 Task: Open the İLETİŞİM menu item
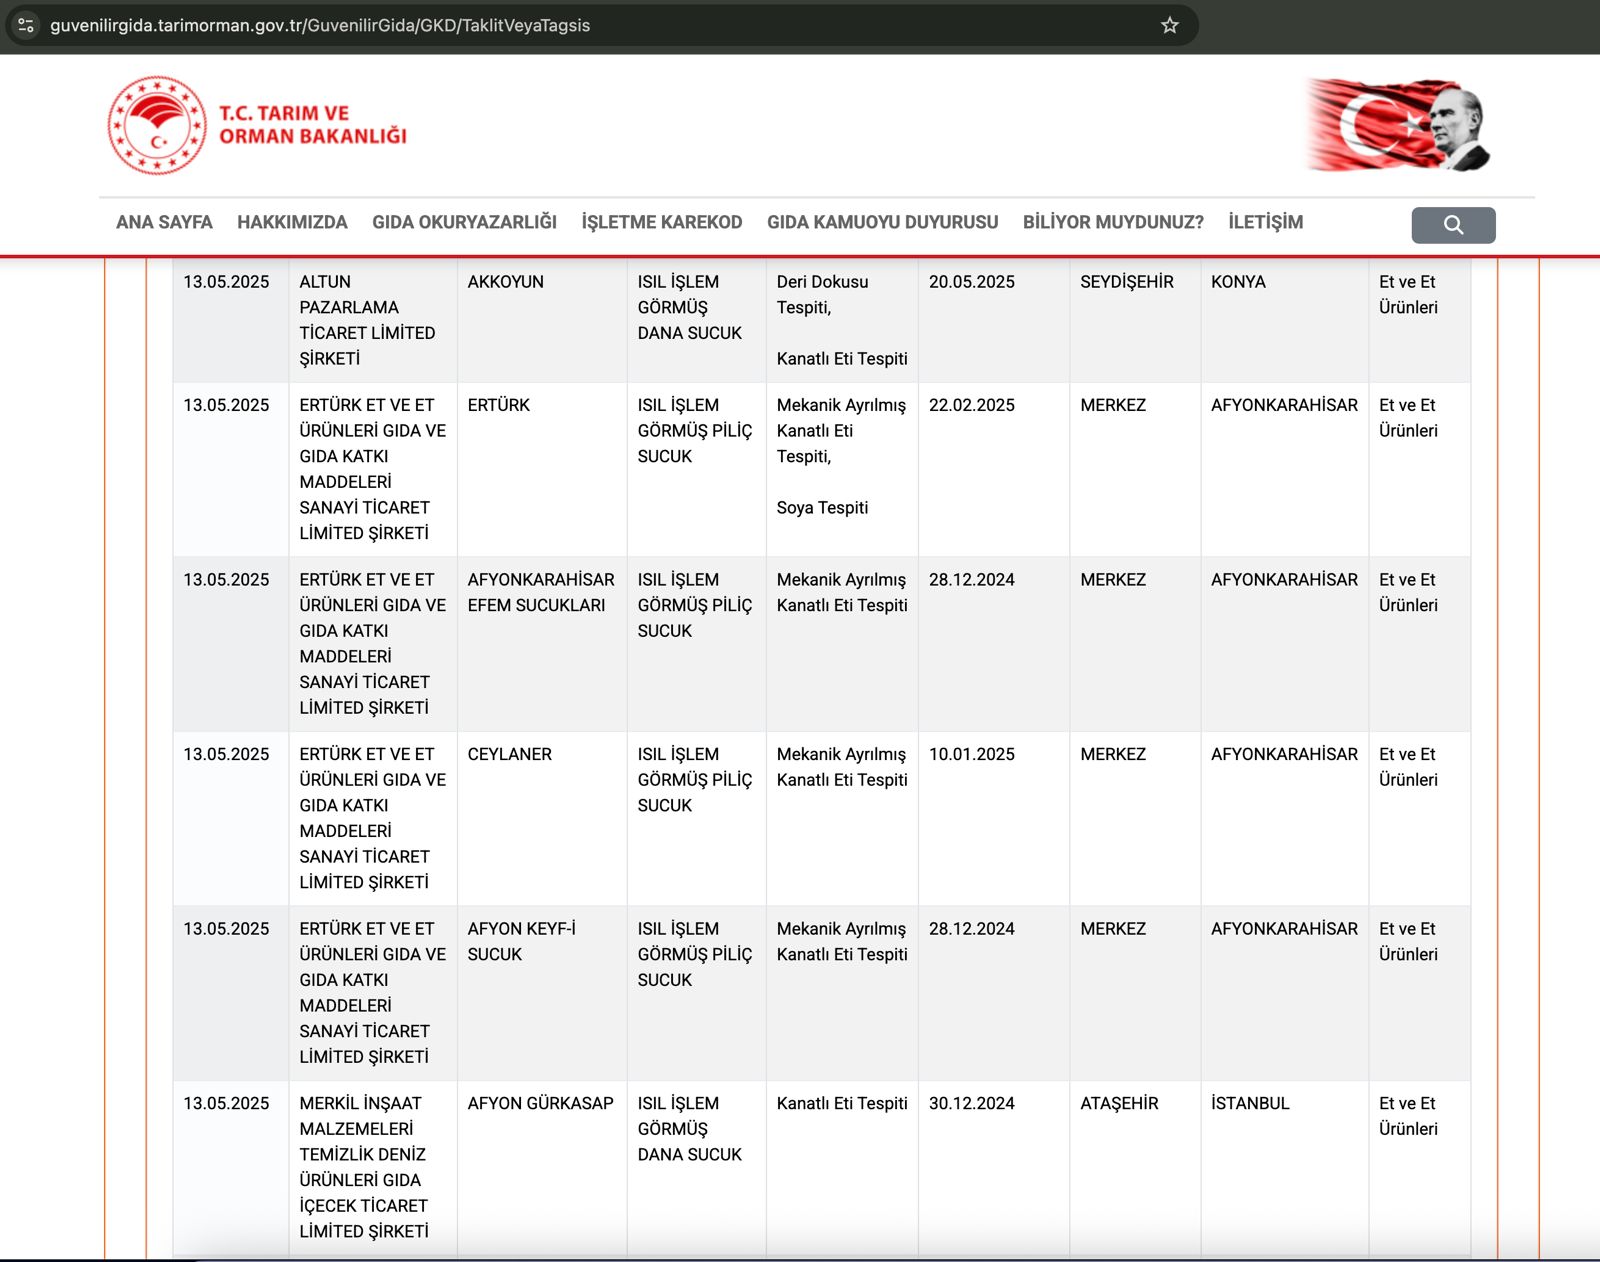pos(1265,222)
